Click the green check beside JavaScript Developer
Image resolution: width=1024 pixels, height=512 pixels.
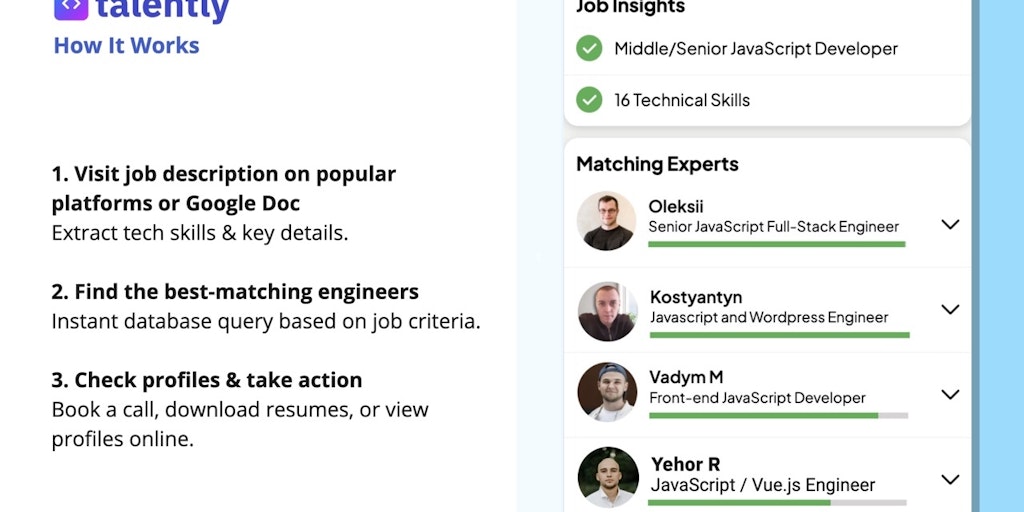point(589,48)
